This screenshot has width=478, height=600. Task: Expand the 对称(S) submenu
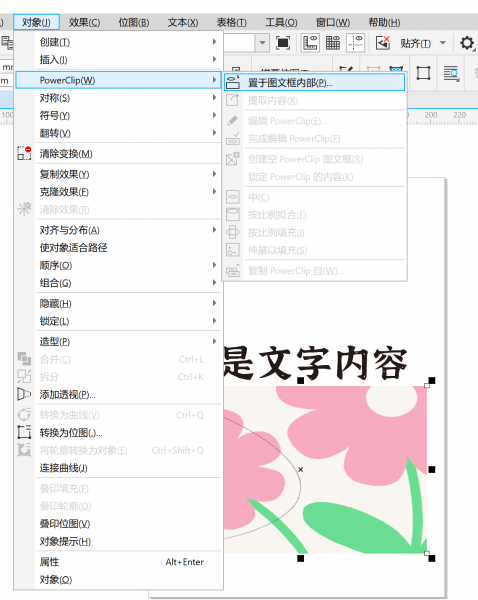(118, 98)
